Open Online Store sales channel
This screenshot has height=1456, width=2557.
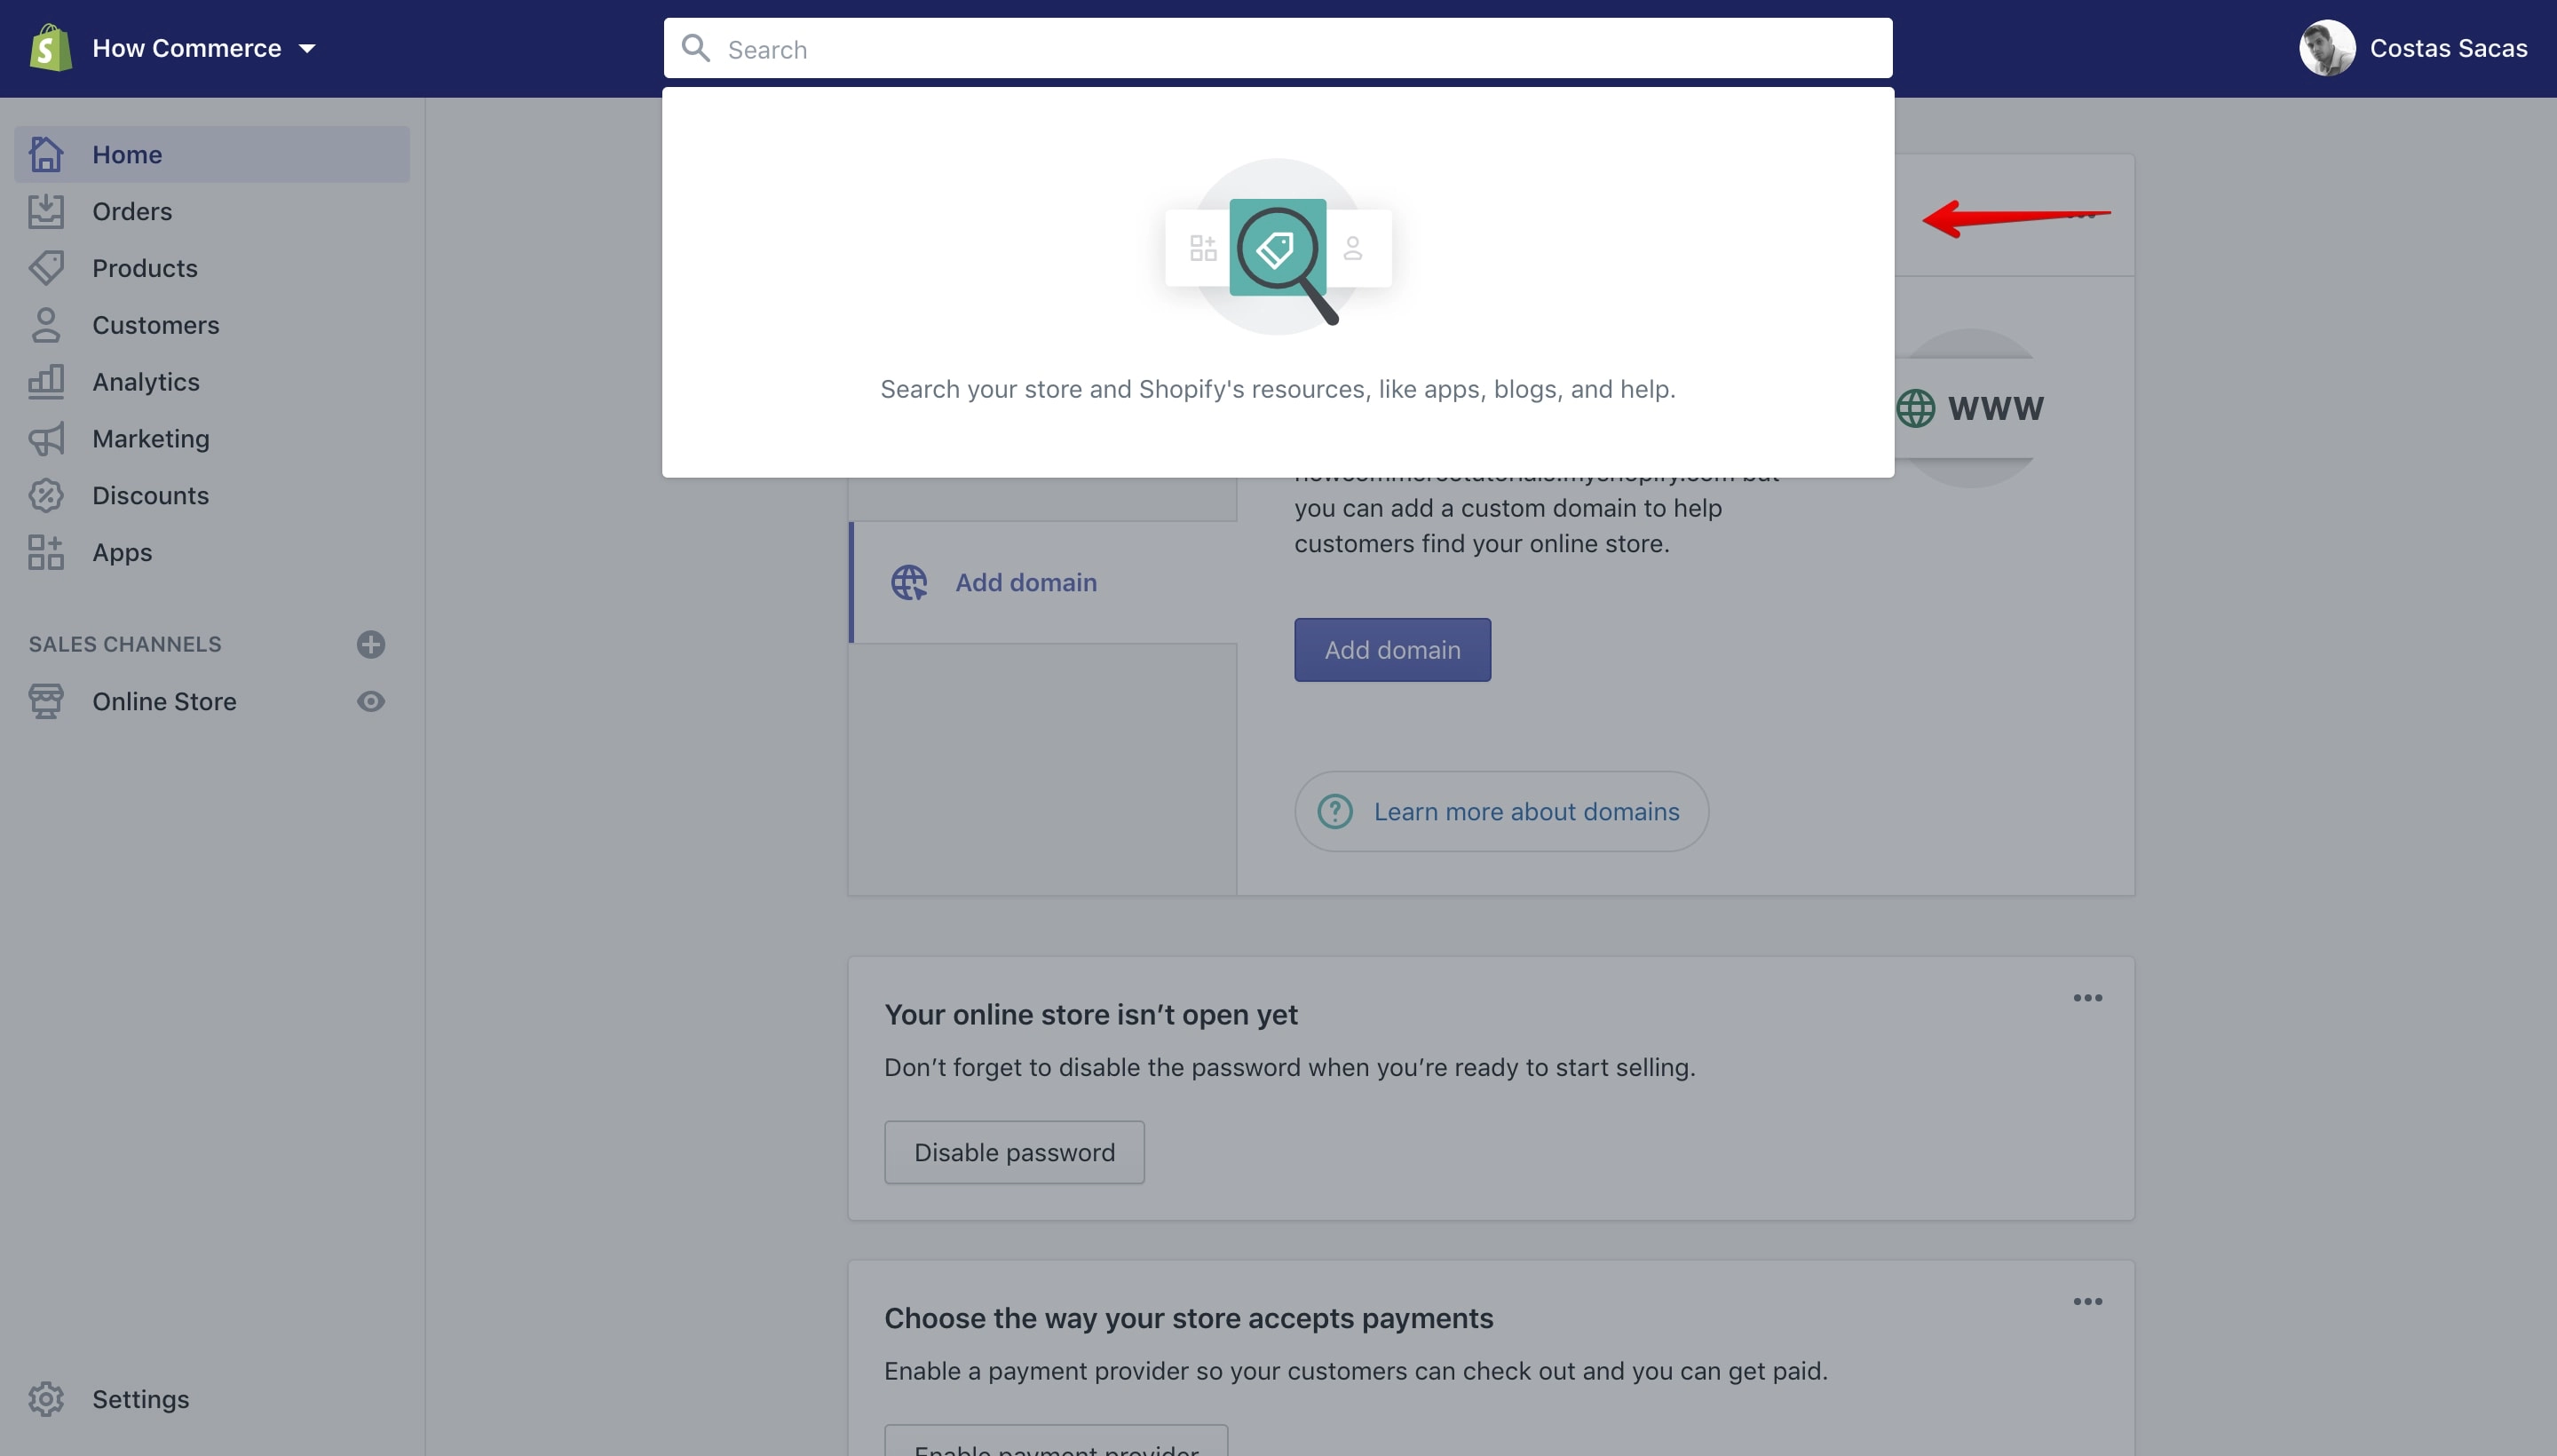click(164, 701)
